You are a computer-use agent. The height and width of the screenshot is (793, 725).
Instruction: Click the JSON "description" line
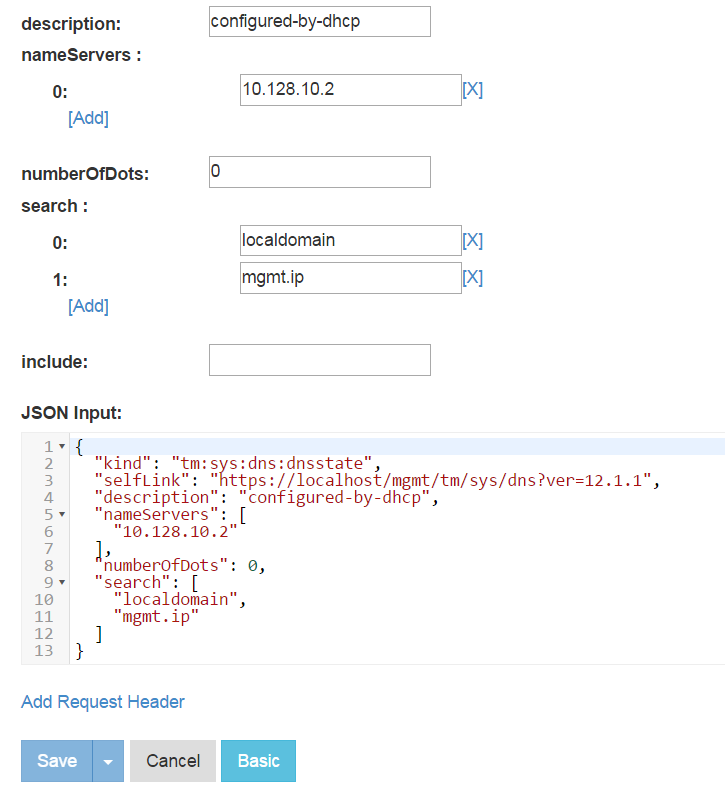click(266, 498)
